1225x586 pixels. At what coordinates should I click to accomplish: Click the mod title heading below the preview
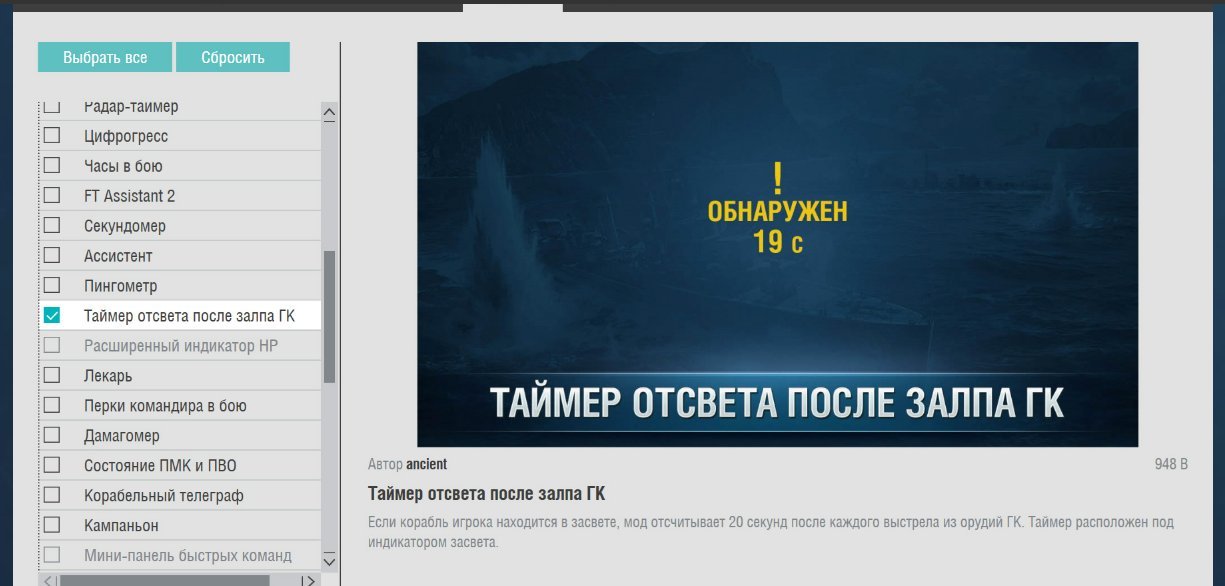486,494
